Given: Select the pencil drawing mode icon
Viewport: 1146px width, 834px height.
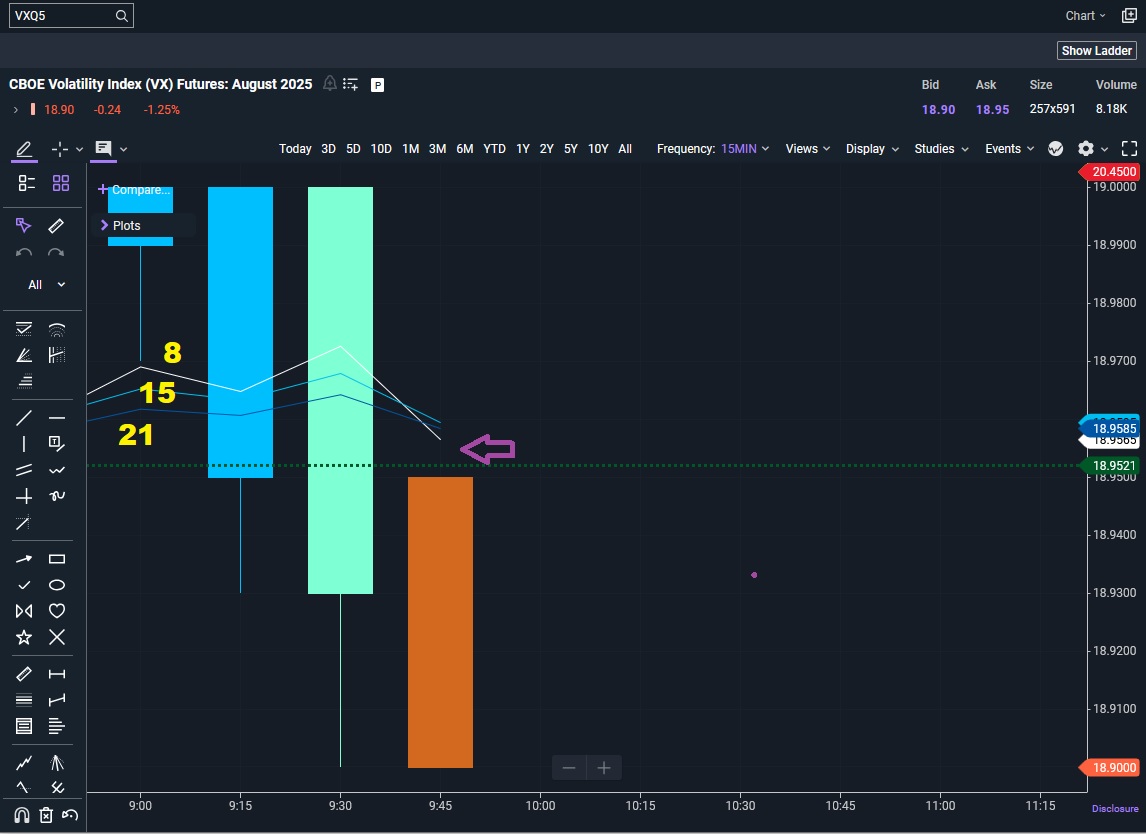Looking at the screenshot, I should click(x=24, y=149).
